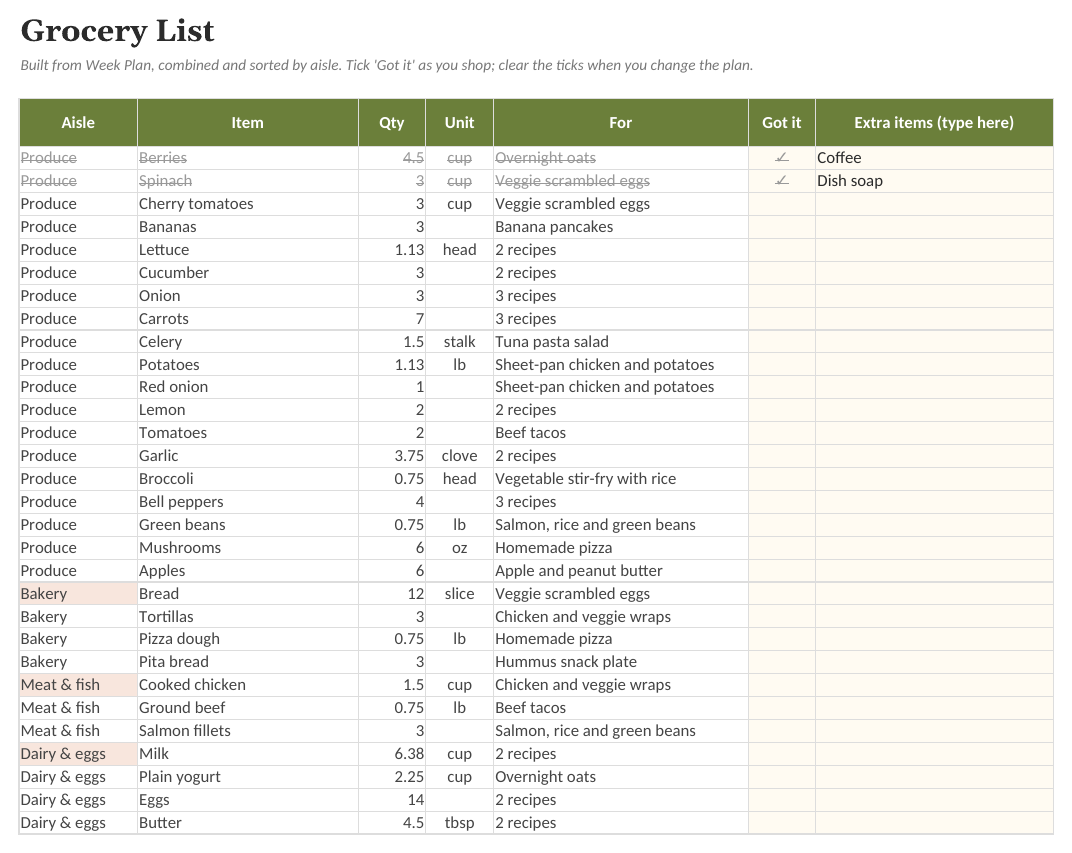Screen dimensions: 1072x853
Task: Select the Onion item cell
Action: pos(247,296)
